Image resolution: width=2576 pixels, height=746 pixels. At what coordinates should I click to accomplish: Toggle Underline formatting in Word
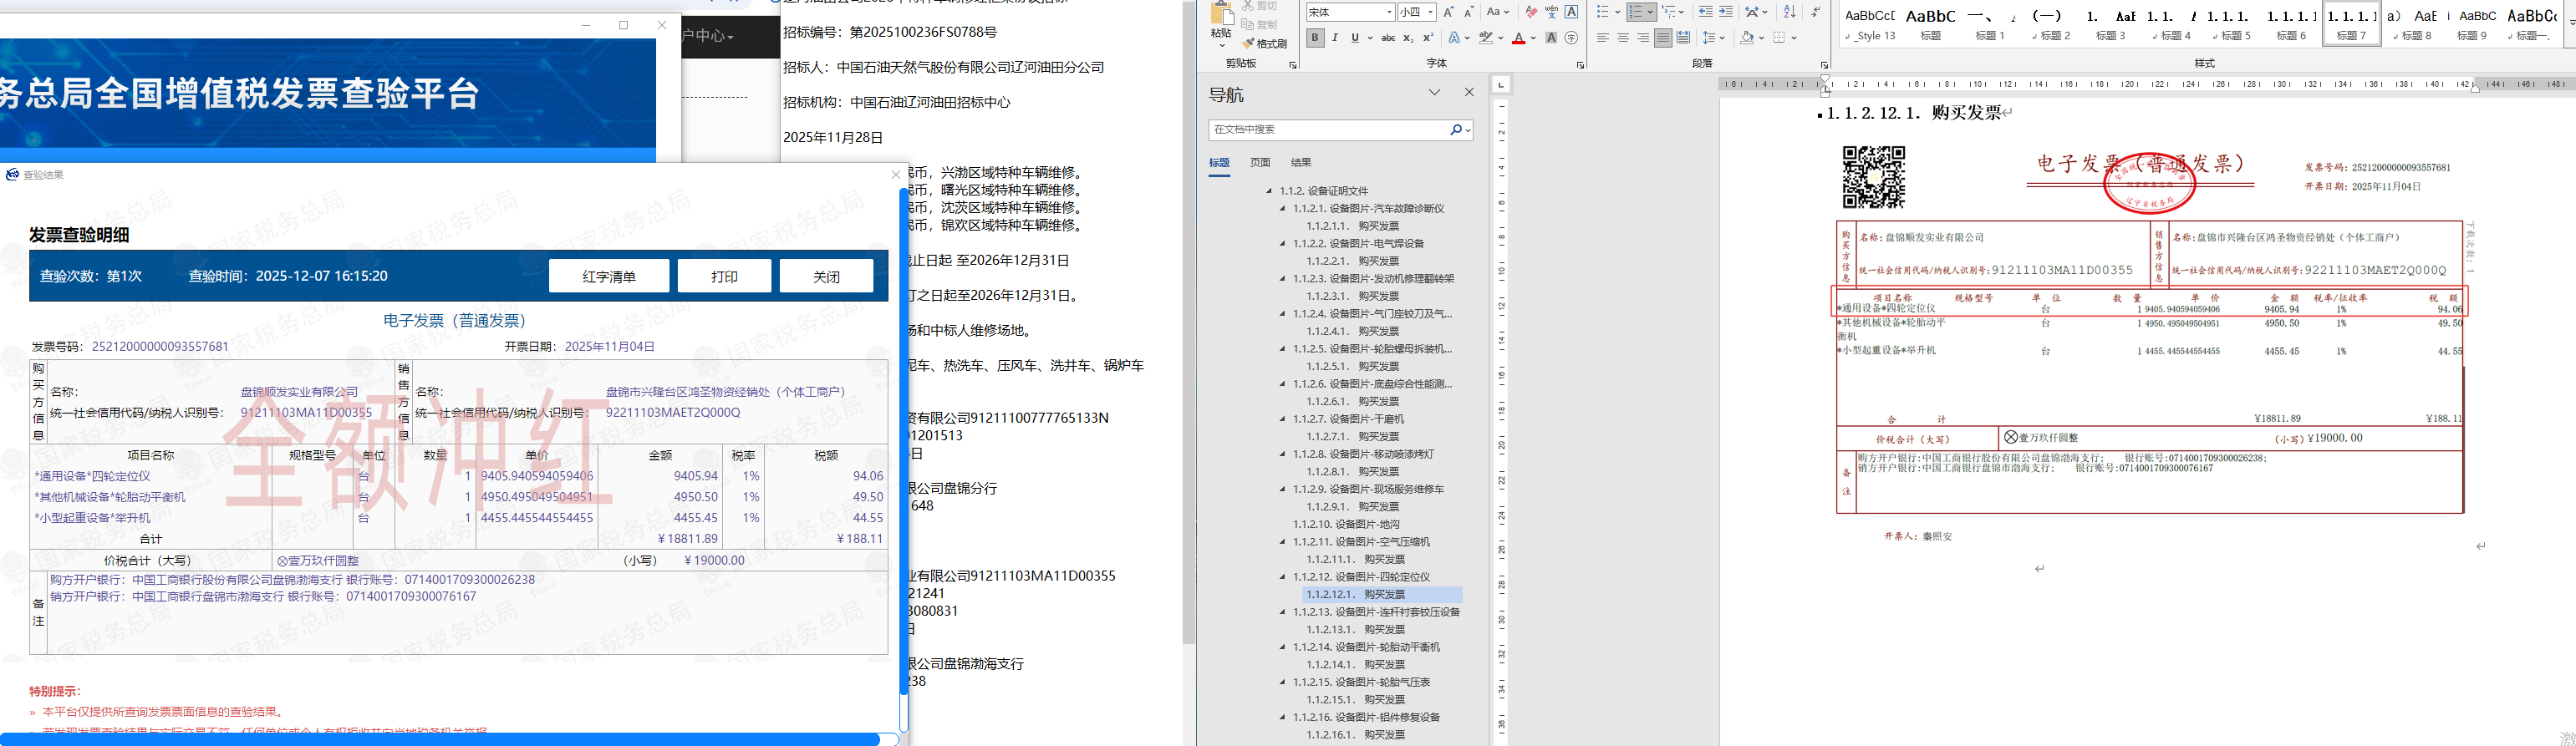(x=1355, y=38)
